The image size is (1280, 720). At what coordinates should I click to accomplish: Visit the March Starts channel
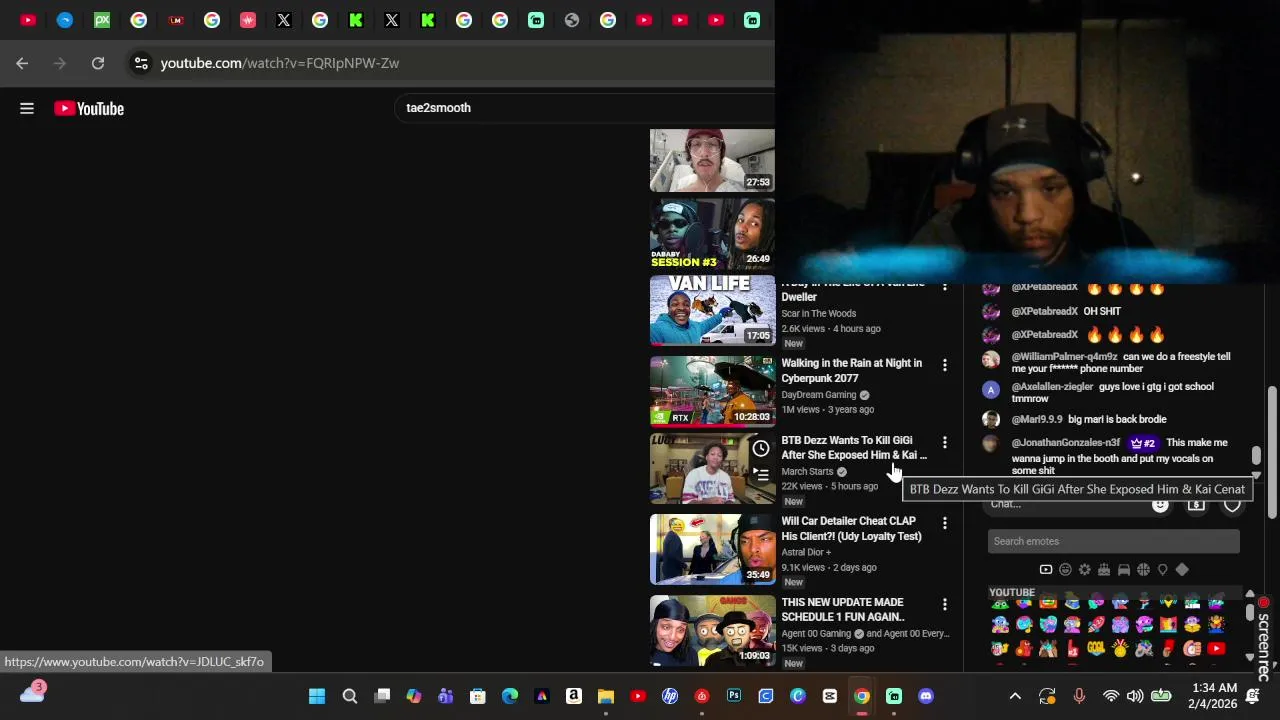807,472
